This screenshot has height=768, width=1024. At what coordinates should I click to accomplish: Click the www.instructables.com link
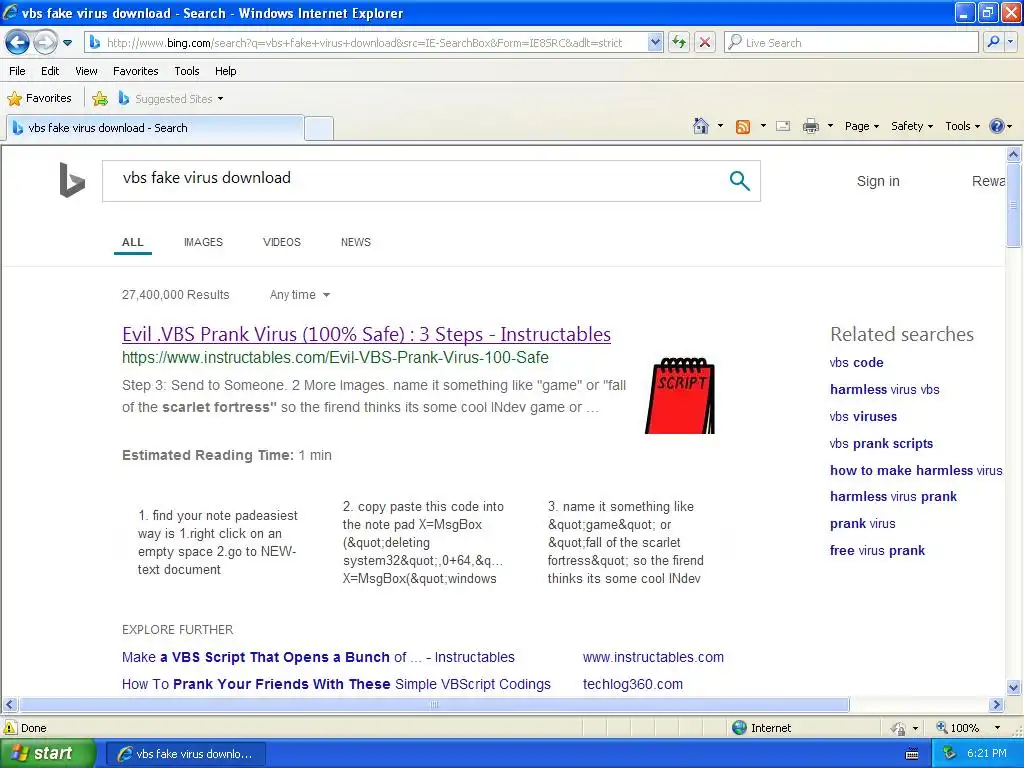653,658
